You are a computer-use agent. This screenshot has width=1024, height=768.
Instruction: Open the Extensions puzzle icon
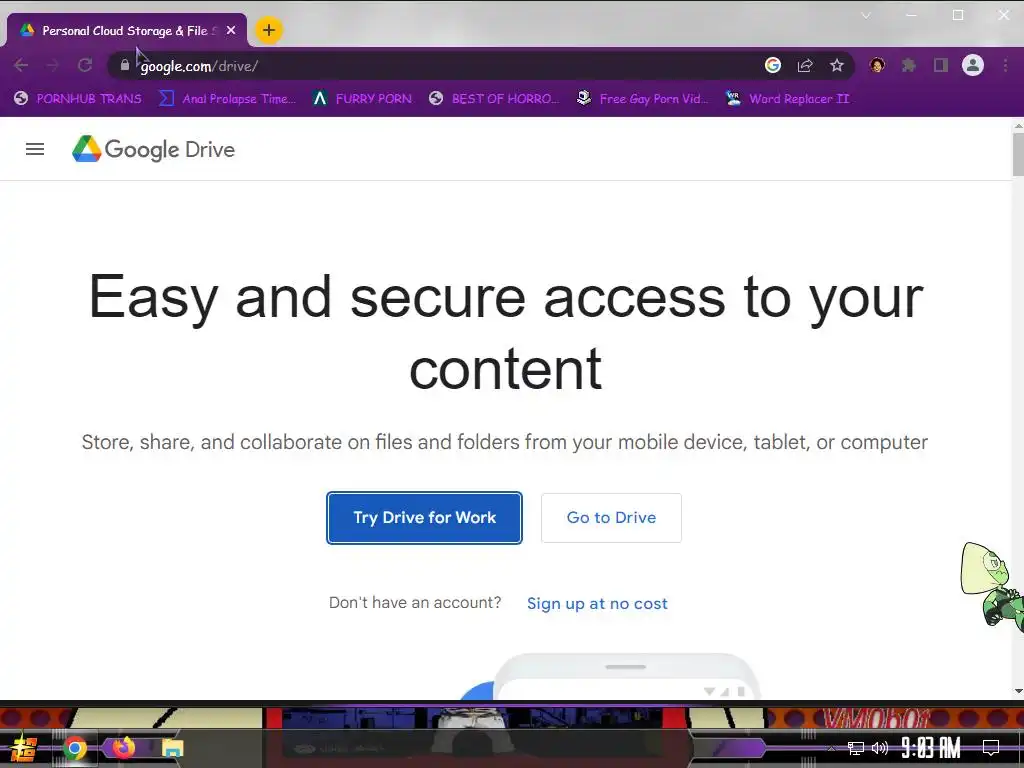click(x=908, y=65)
